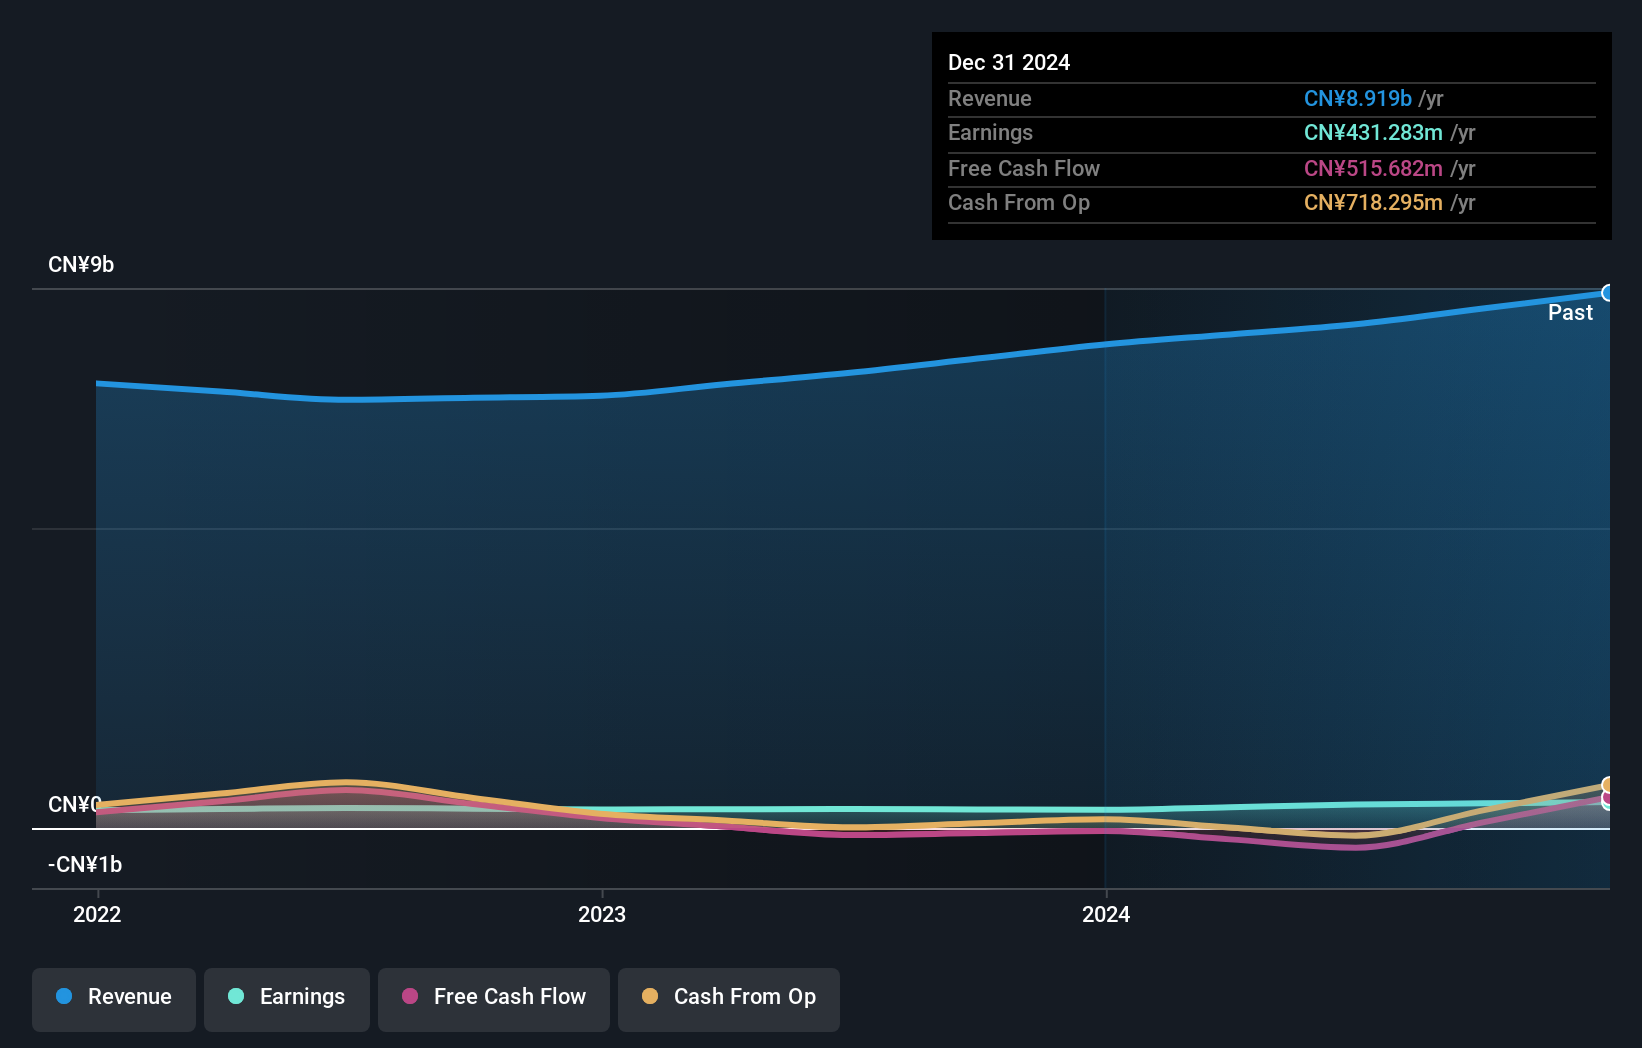Click the Past label on the chart
This screenshot has height=1048, width=1642.
click(x=1570, y=312)
